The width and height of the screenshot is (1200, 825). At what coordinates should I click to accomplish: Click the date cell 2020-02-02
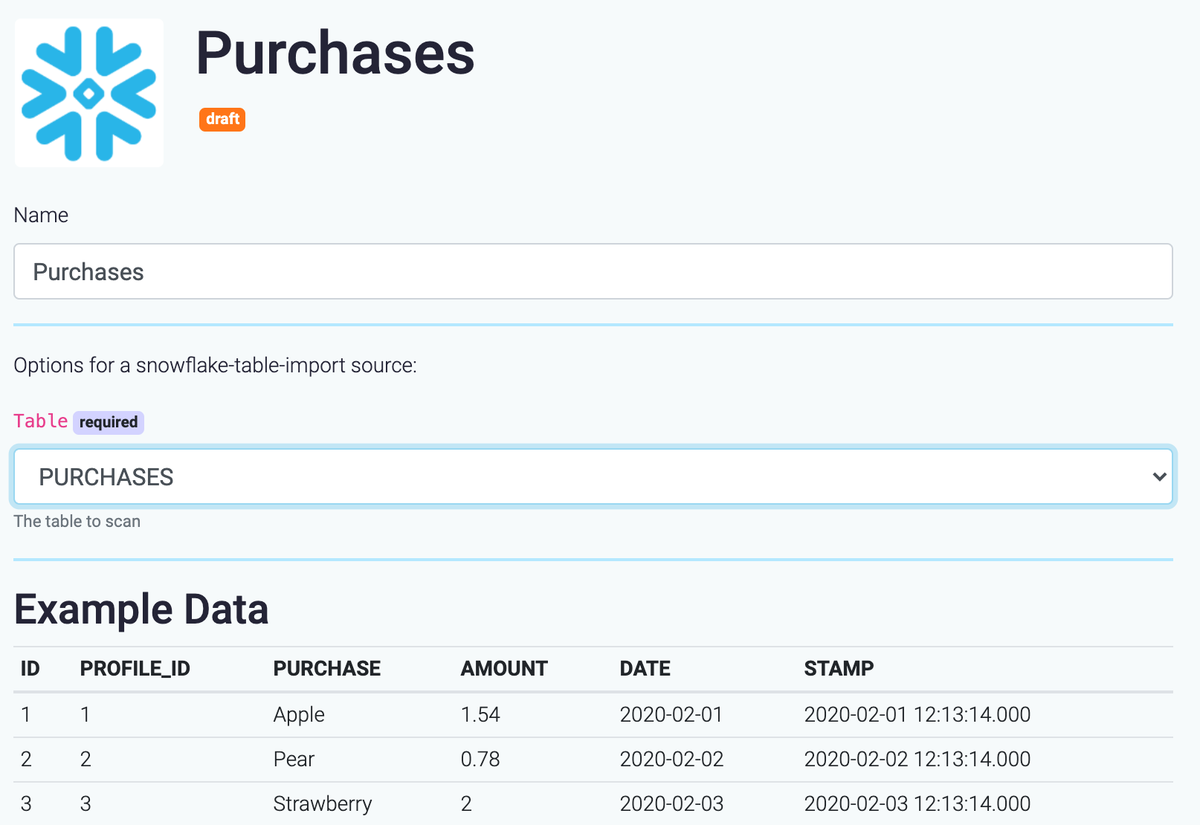tap(672, 759)
